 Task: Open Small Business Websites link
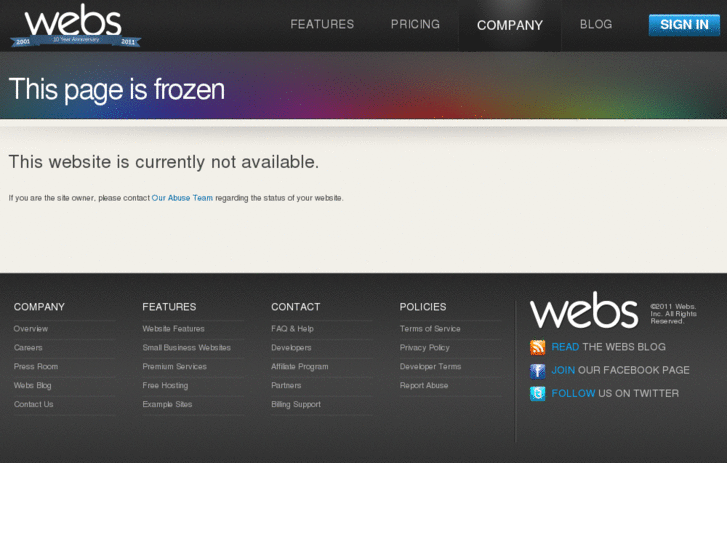(186, 348)
